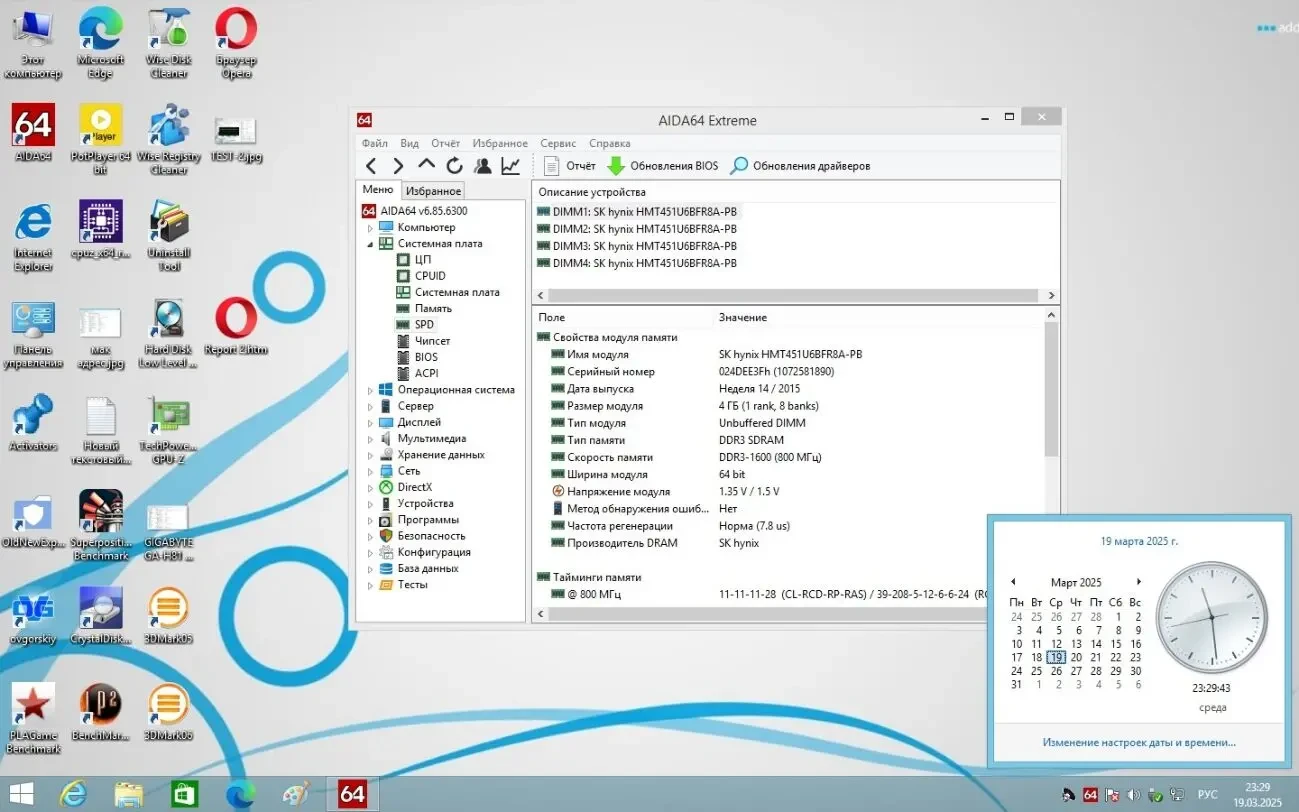Click the РУС language indicator

click(x=1208, y=795)
